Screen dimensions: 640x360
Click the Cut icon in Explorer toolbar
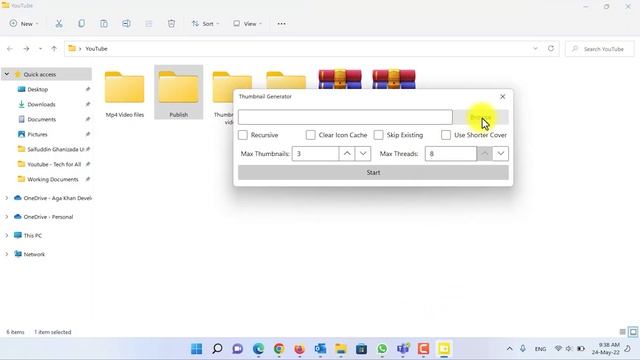click(x=59, y=24)
